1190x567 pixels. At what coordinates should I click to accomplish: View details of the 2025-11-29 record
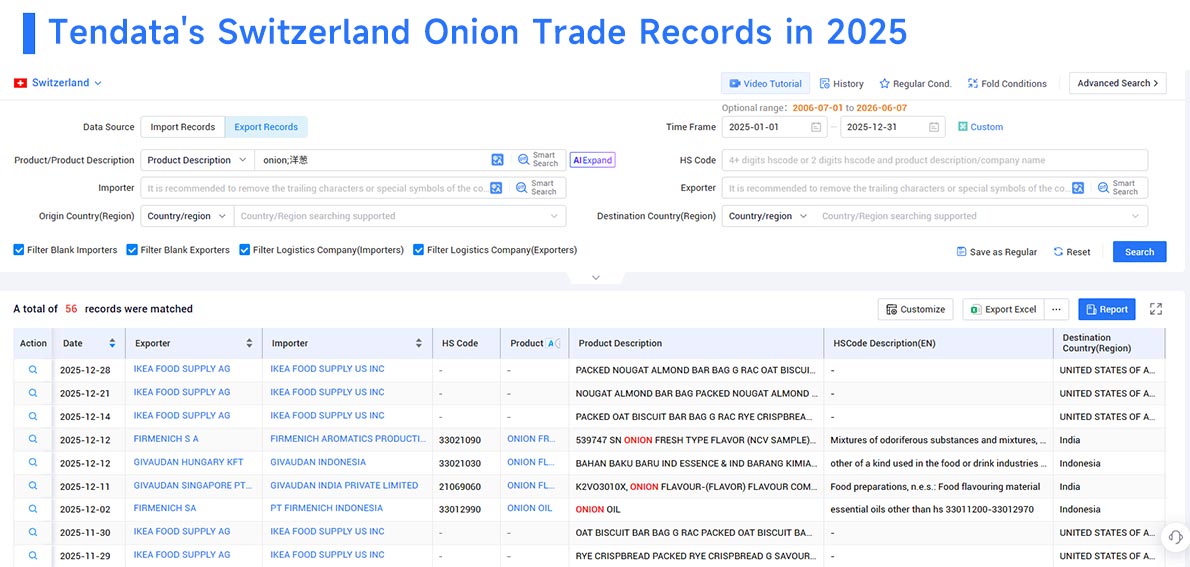click(x=33, y=555)
